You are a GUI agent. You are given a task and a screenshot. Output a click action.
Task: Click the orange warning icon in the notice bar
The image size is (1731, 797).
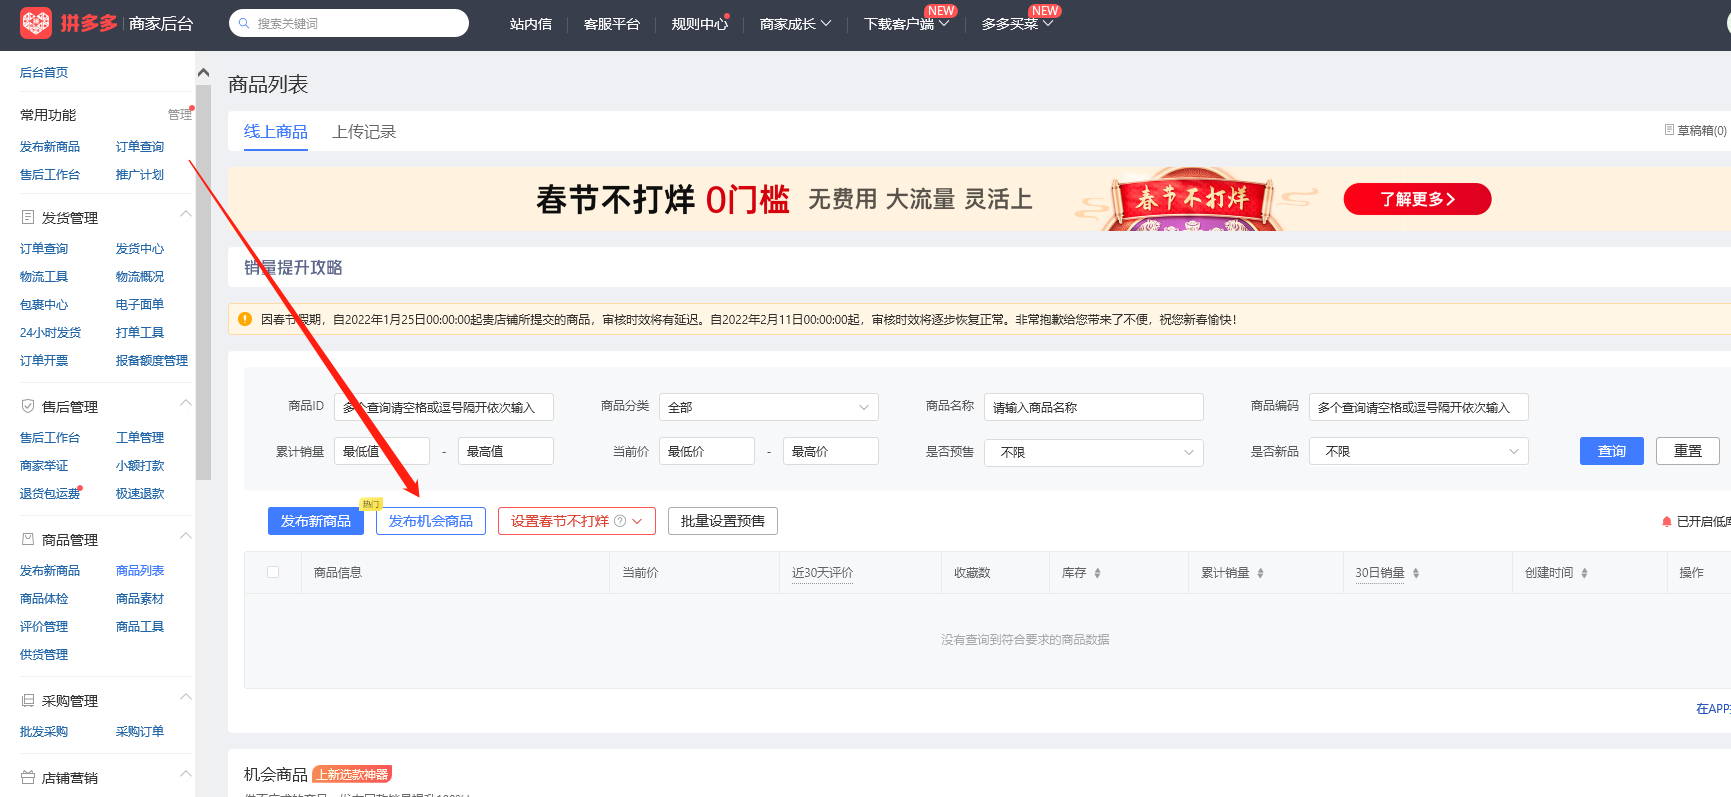(245, 319)
